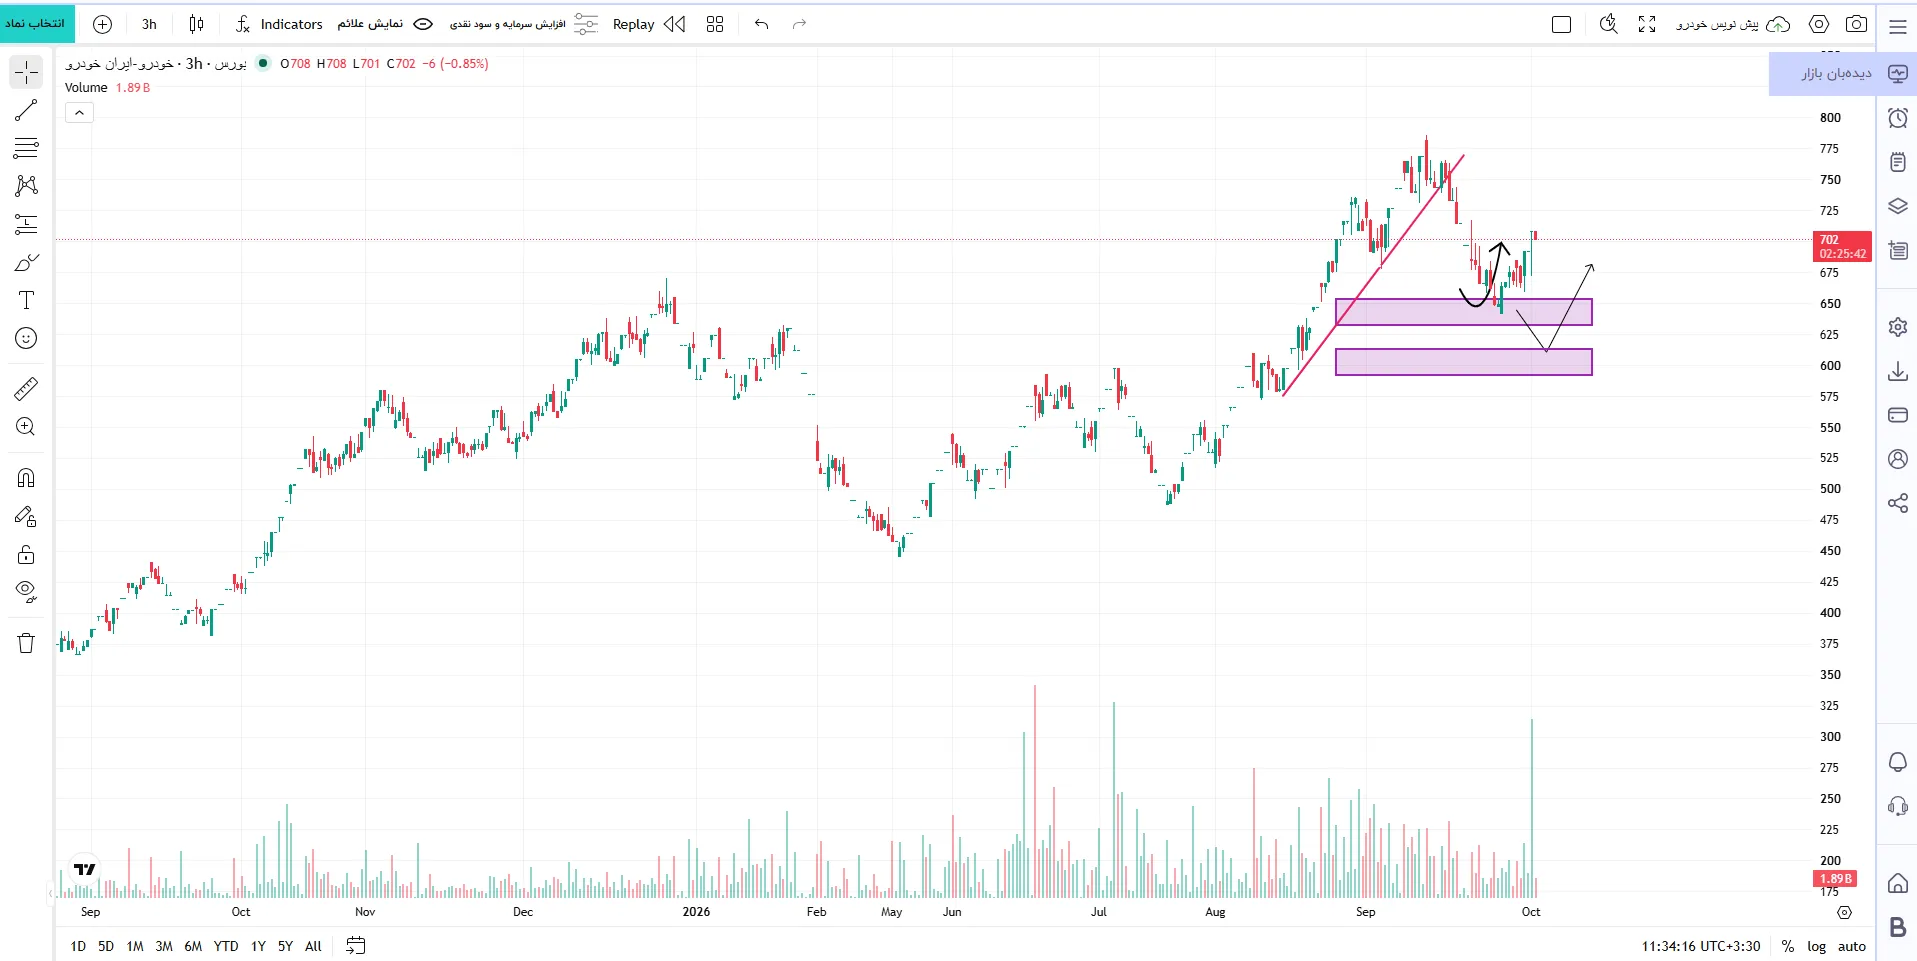This screenshot has height=961, width=1917.
Task: Remove drawings with the trash icon
Action: pyautogui.click(x=26, y=643)
